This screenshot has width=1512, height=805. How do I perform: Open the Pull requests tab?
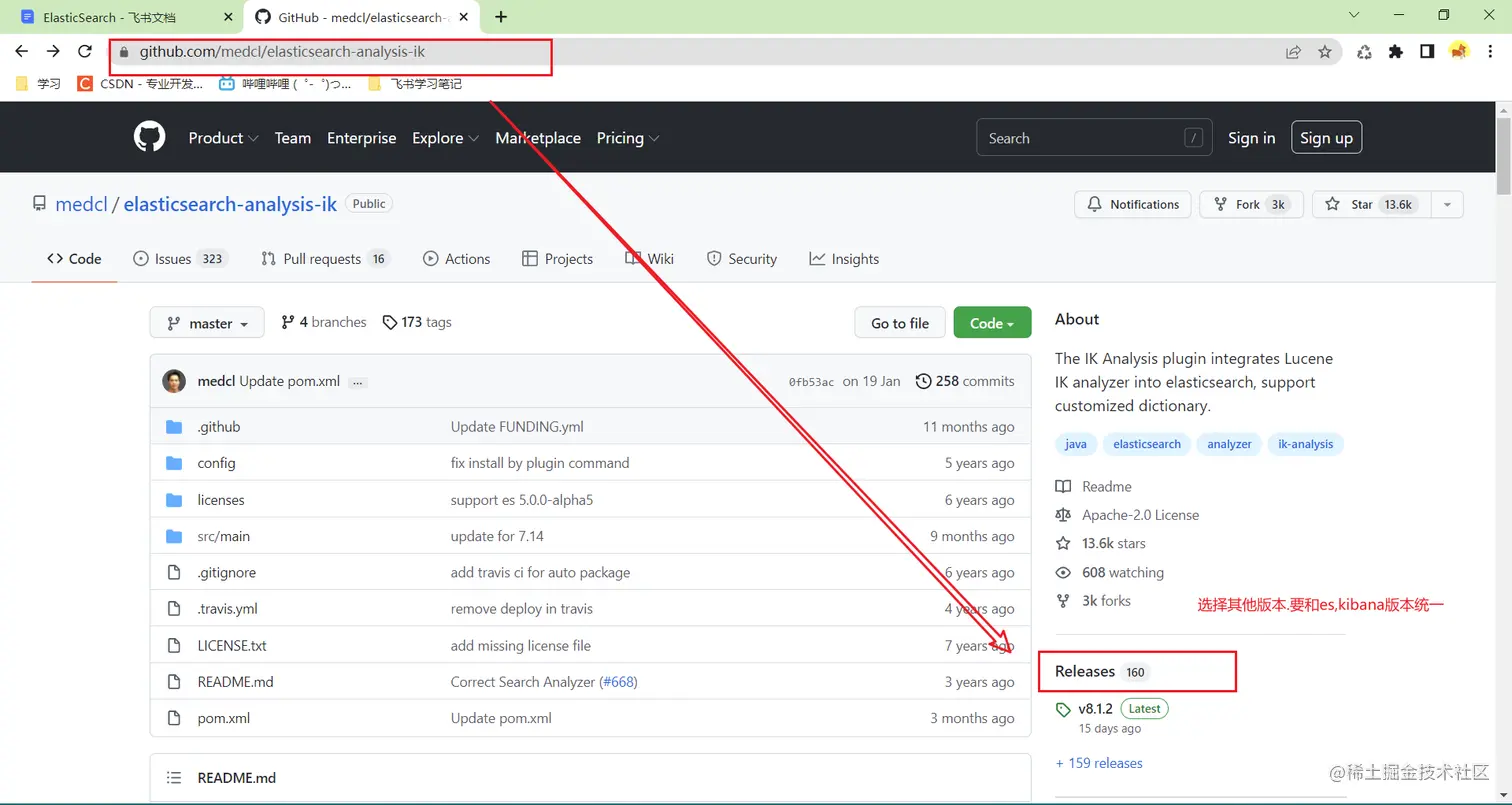coord(324,259)
